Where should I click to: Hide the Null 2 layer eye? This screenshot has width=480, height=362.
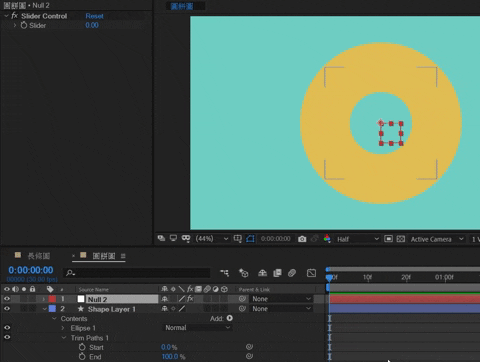tap(7, 299)
